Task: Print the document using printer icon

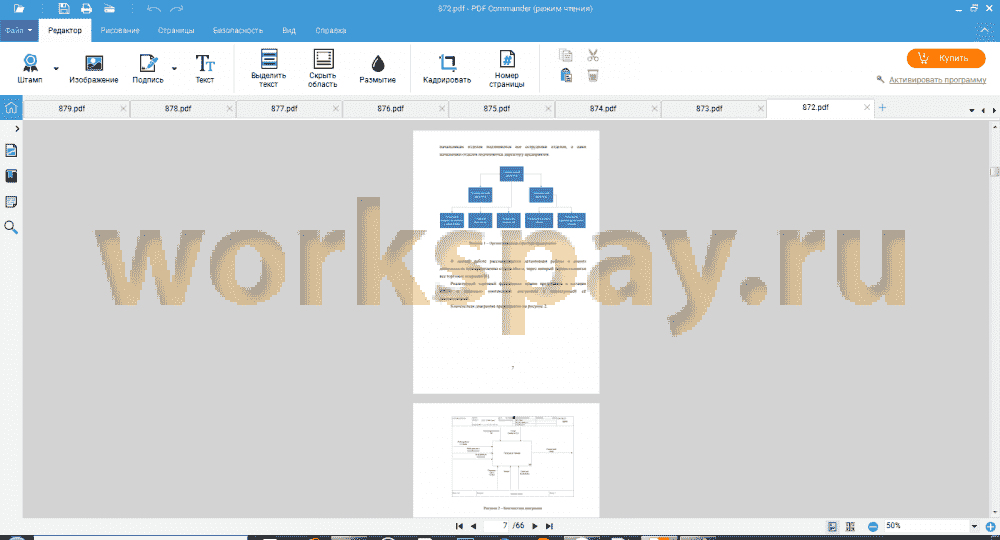Action: click(x=86, y=9)
